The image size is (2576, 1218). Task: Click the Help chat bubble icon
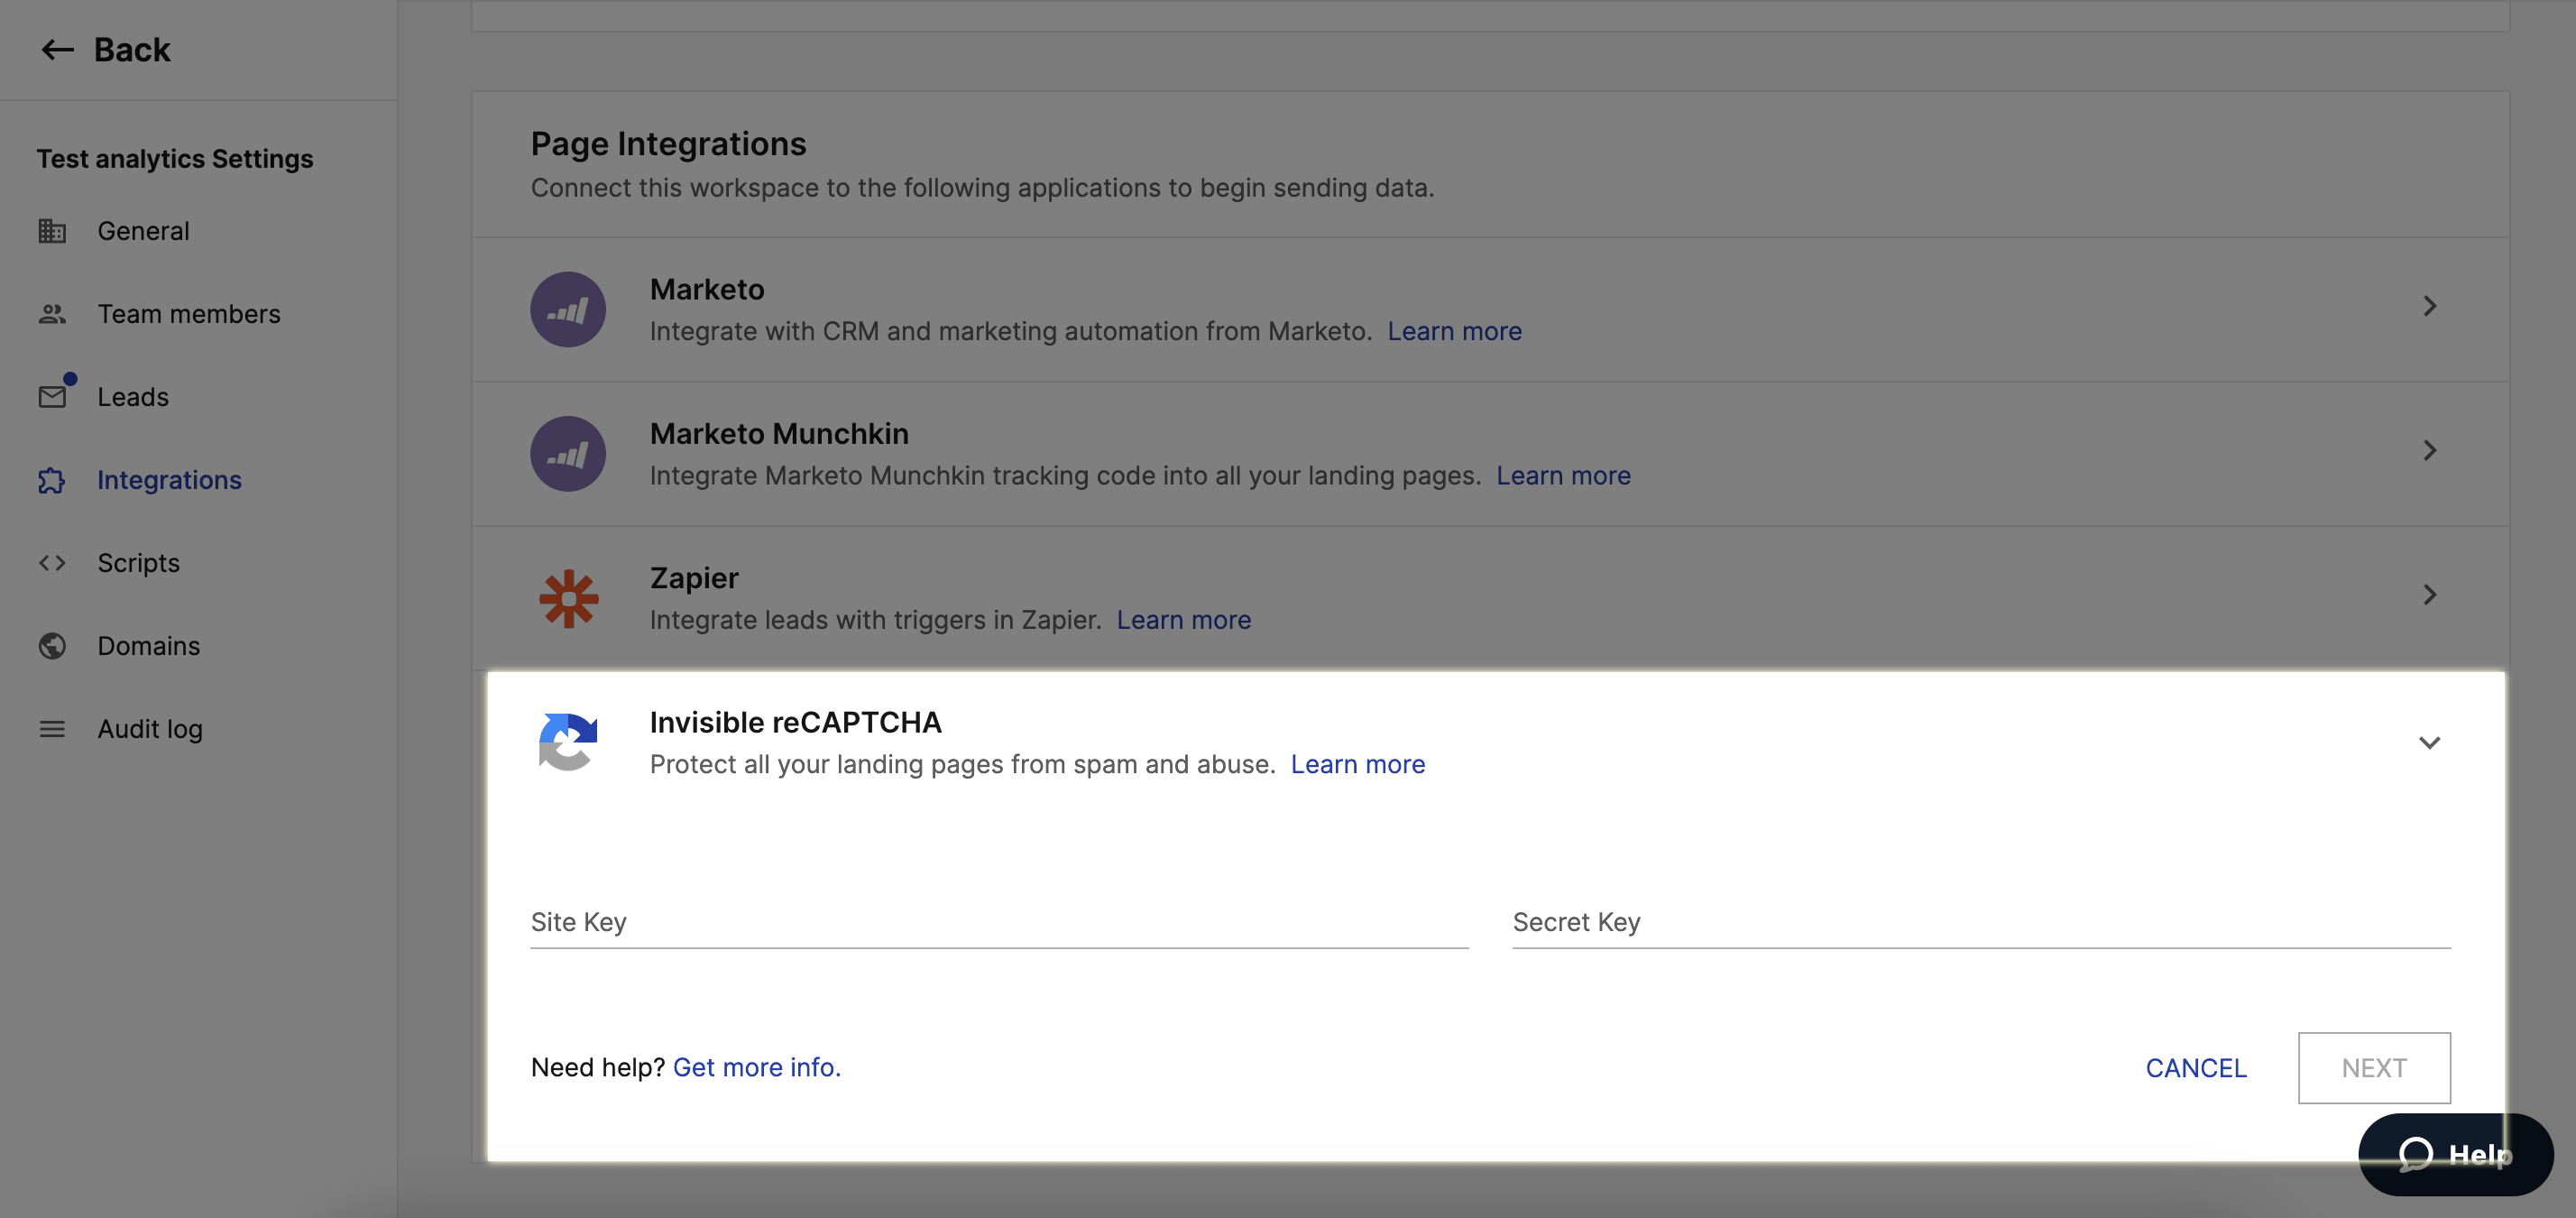click(x=2415, y=1154)
